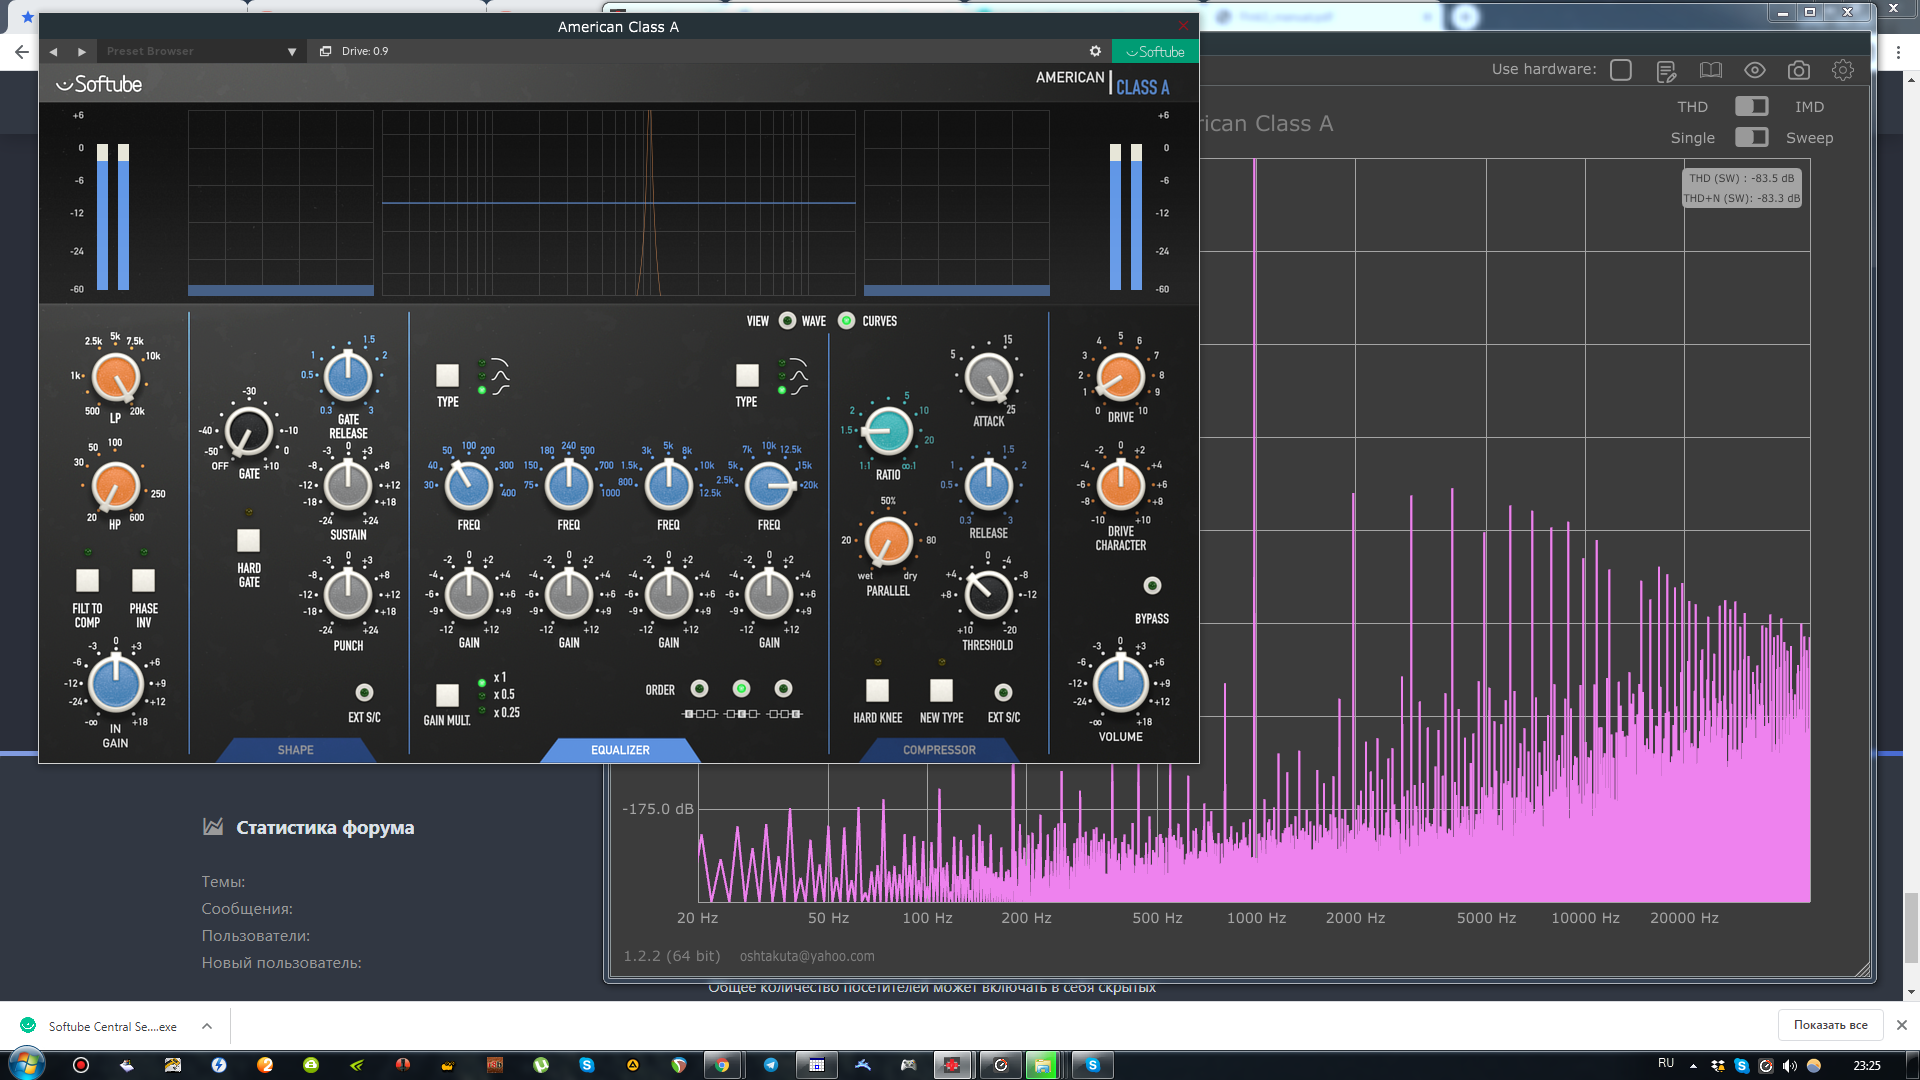The image size is (1920, 1080).
Task: Click the eye view icon in analyzer toolbar
Action: click(1755, 70)
